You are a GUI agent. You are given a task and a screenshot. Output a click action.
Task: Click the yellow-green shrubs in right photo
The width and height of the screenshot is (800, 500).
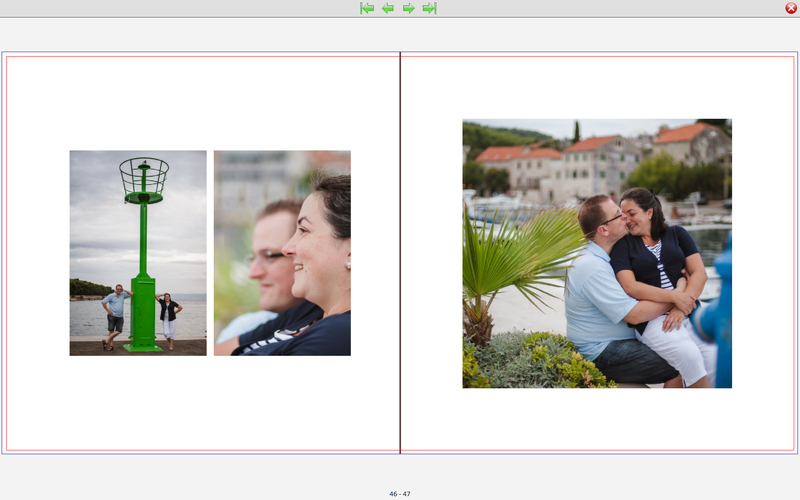click(x=550, y=362)
